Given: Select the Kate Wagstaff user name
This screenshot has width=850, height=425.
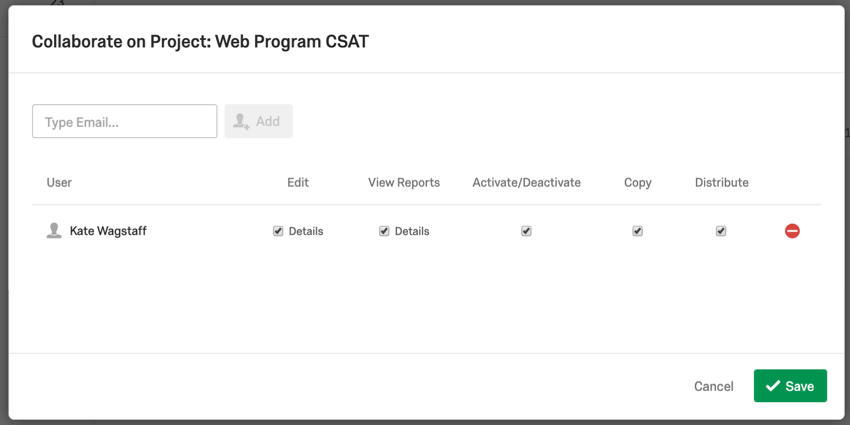Looking at the screenshot, I should pos(108,231).
